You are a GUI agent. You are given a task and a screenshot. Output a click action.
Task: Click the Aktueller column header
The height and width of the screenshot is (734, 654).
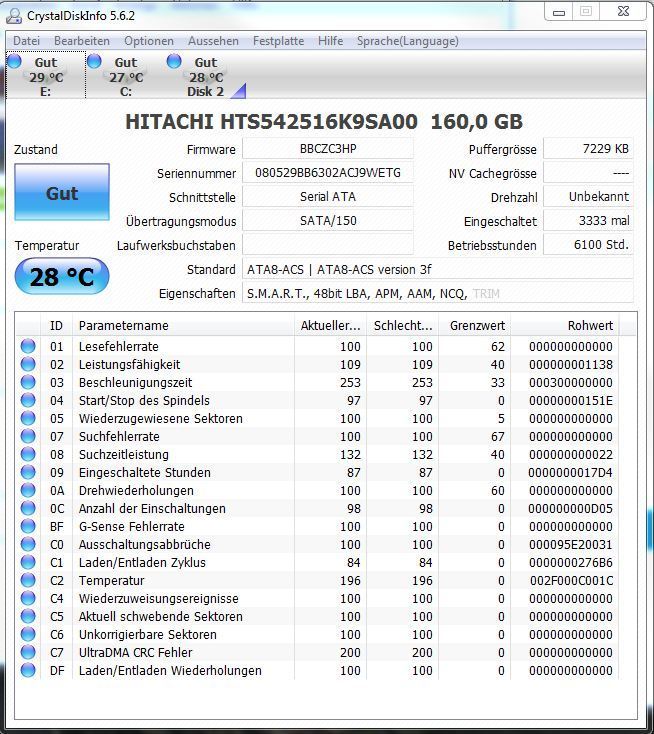[331, 325]
